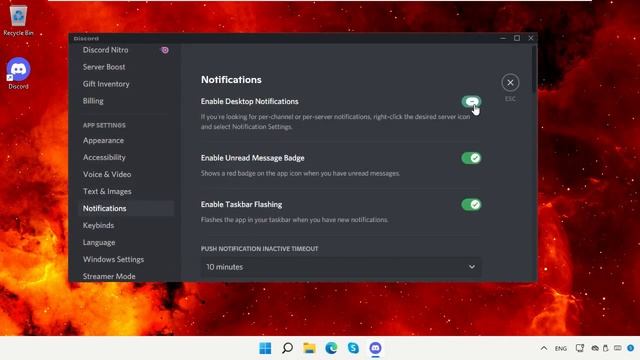Click the OneDrive cloud tray icon
Viewport: 640px width, 360px height.
[595, 348]
